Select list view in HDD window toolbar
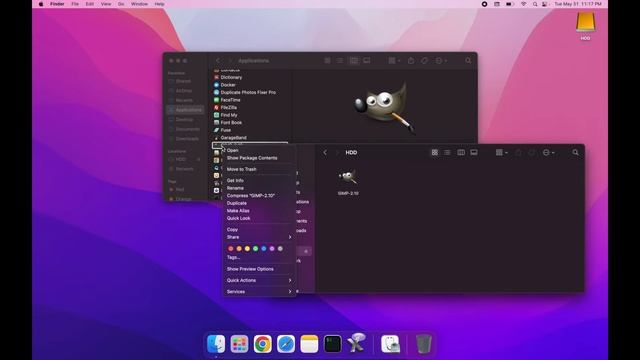 coord(447,153)
